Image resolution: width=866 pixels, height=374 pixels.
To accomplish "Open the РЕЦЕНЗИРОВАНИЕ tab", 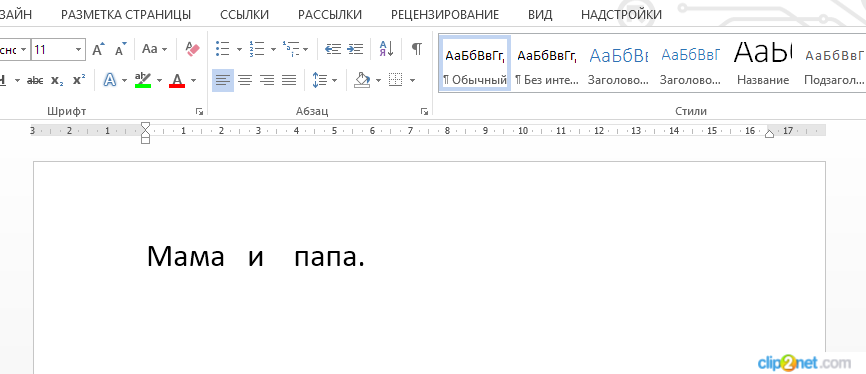I will tap(445, 14).
